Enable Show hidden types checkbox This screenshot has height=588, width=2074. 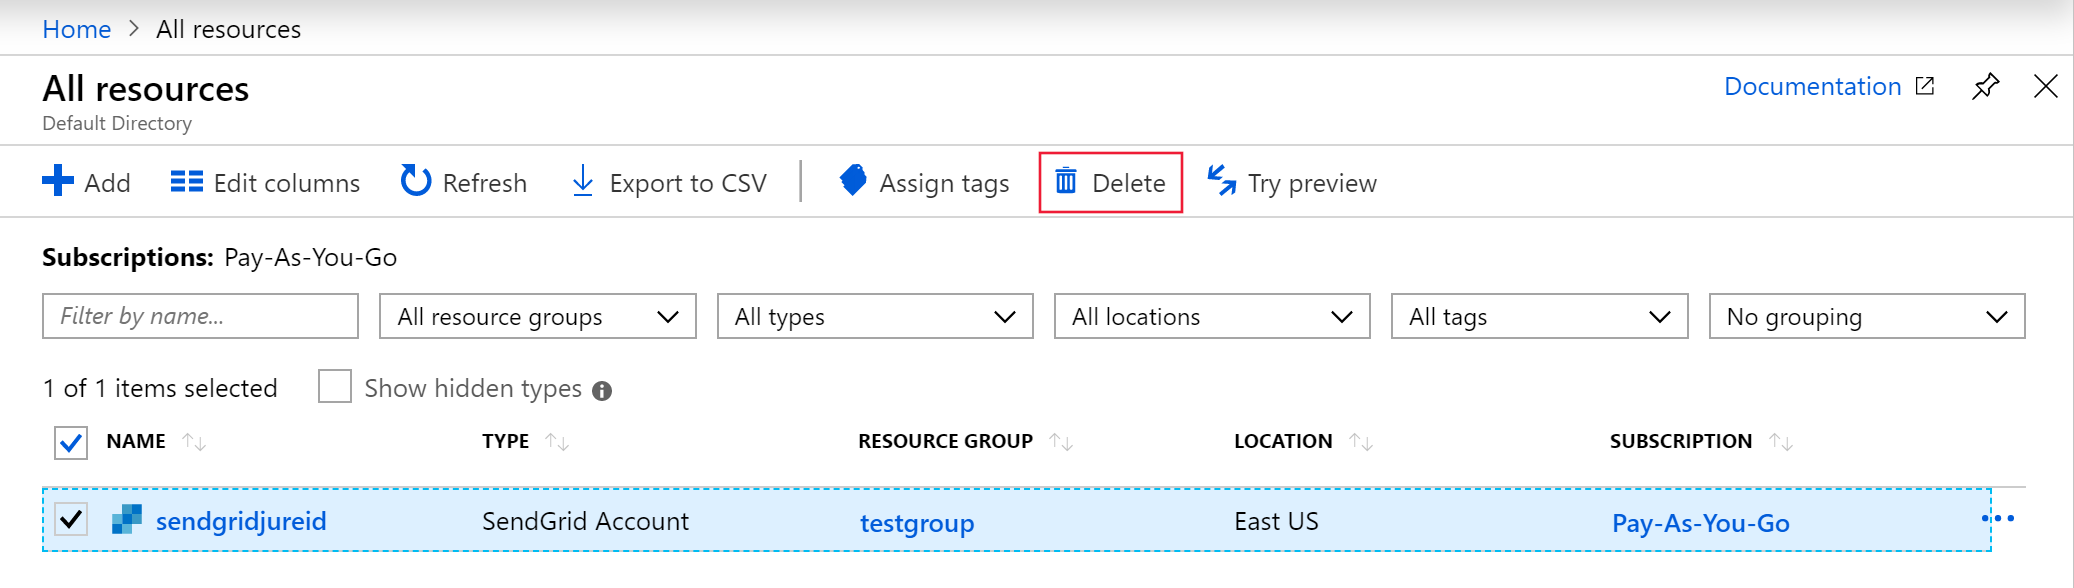click(335, 387)
